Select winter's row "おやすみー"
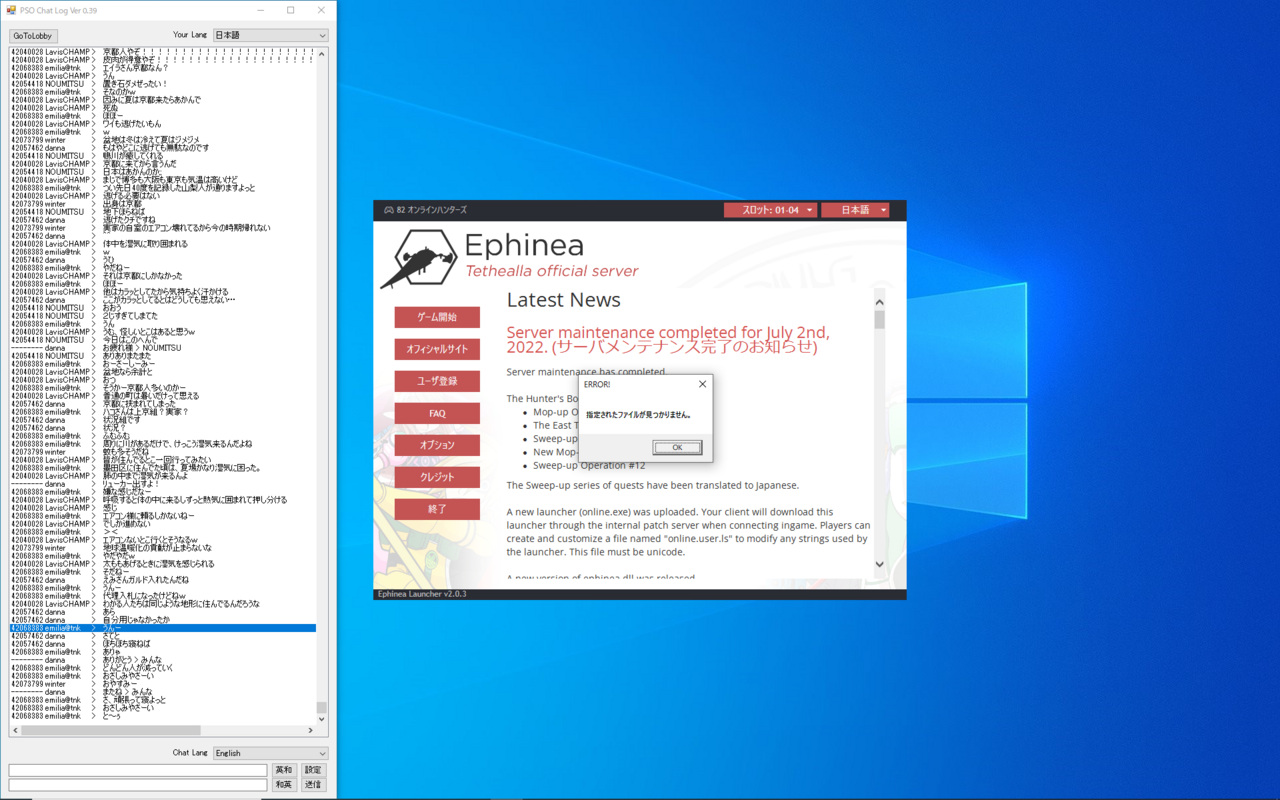The width and height of the screenshot is (1280, 800). point(163,684)
